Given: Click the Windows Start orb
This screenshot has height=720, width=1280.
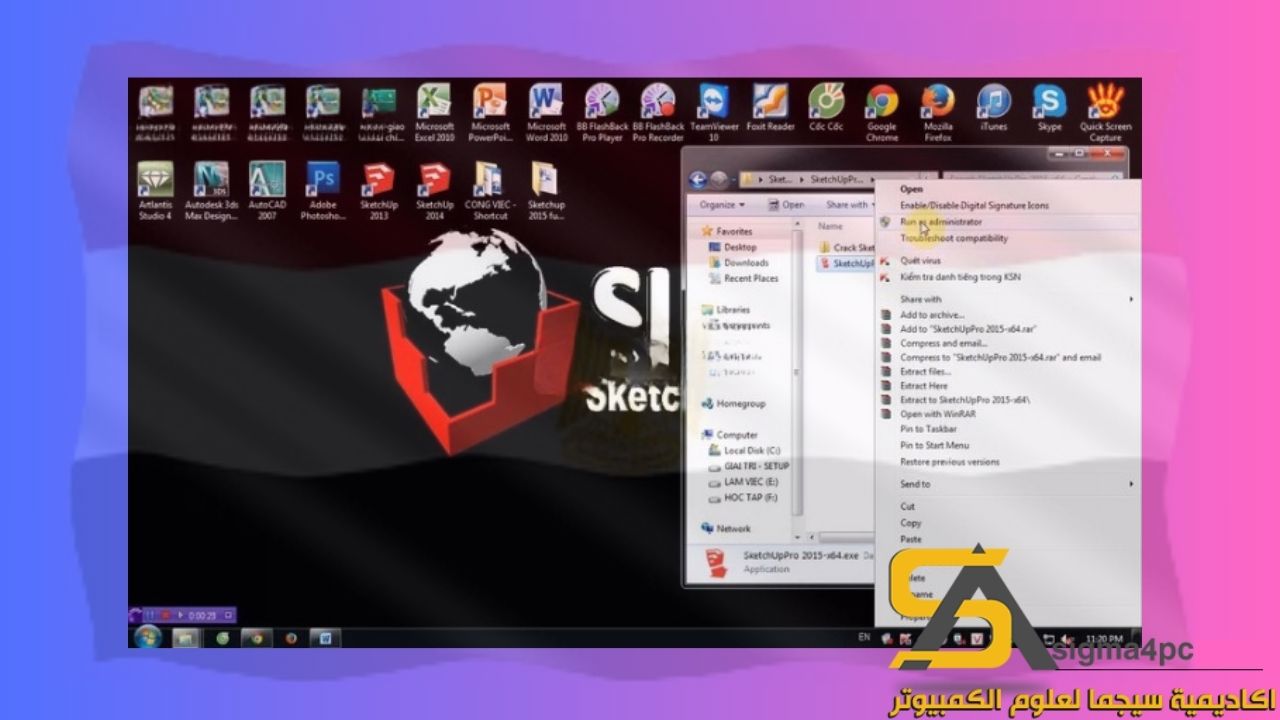Looking at the screenshot, I should tap(148, 637).
